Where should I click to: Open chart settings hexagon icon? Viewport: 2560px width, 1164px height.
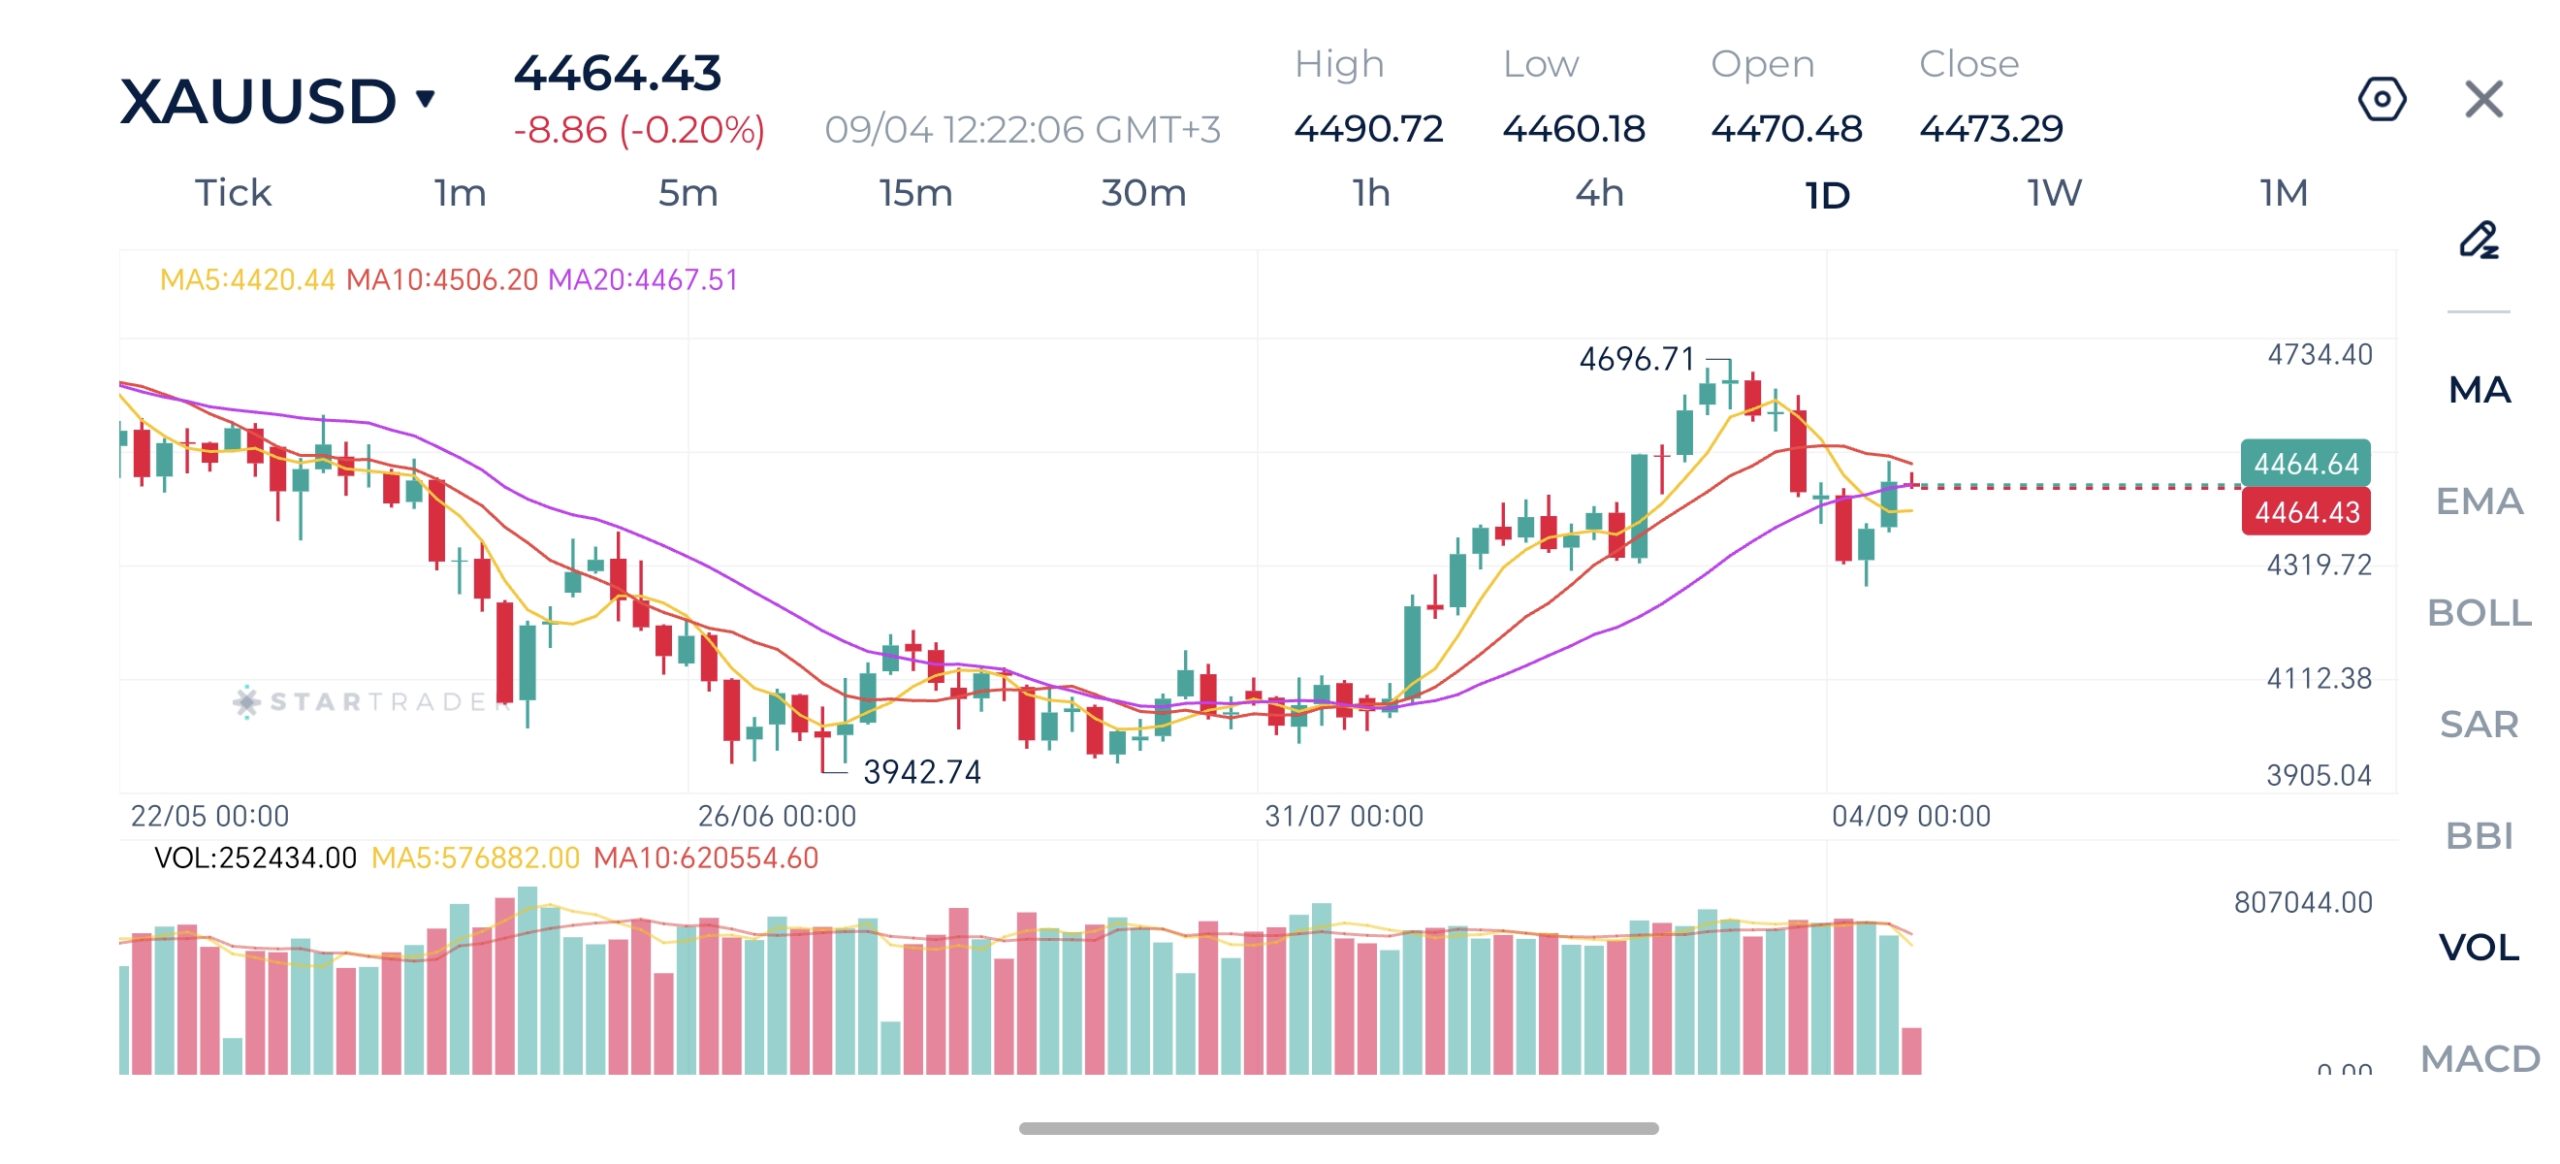[2382, 99]
